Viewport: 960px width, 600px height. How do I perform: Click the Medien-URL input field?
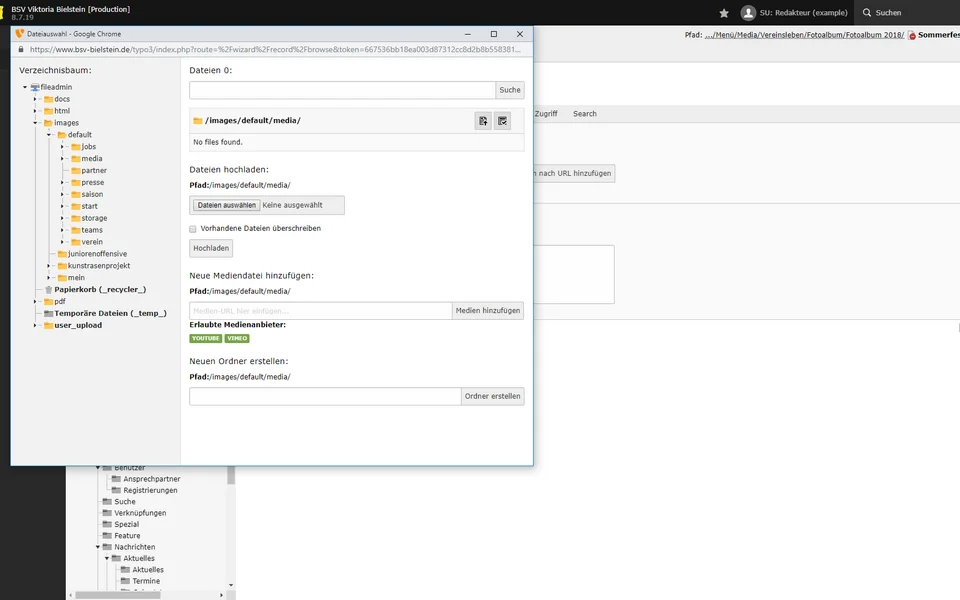pyautogui.click(x=320, y=311)
